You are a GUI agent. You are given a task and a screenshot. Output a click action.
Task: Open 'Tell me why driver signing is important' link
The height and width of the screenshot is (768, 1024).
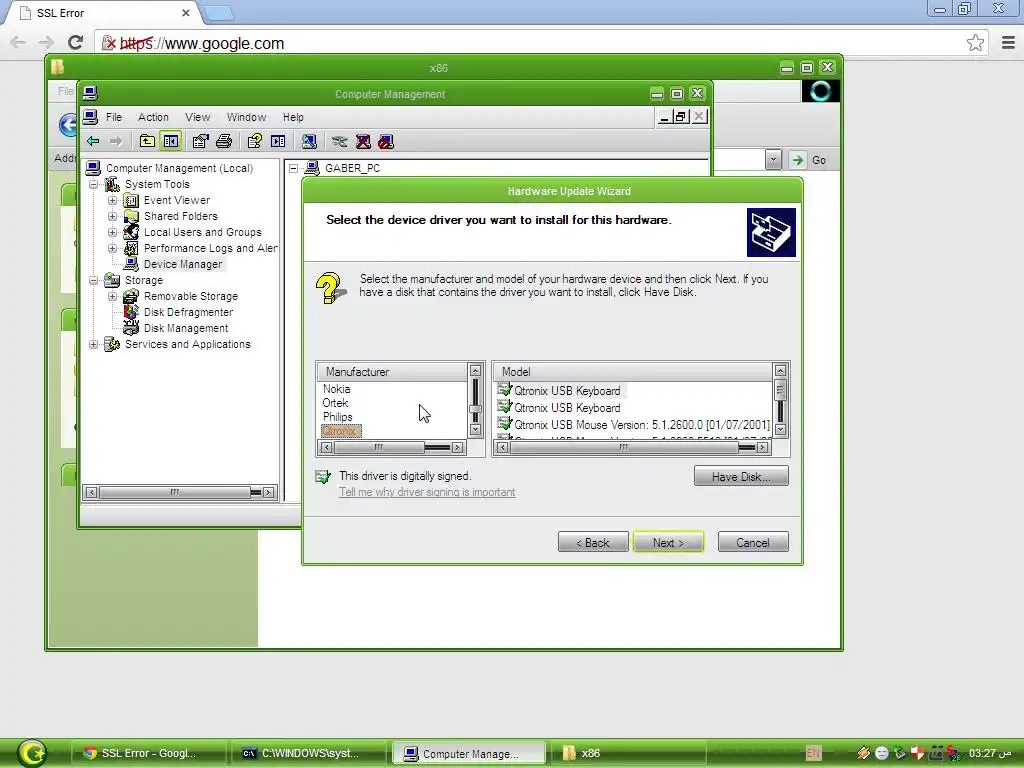point(426,492)
